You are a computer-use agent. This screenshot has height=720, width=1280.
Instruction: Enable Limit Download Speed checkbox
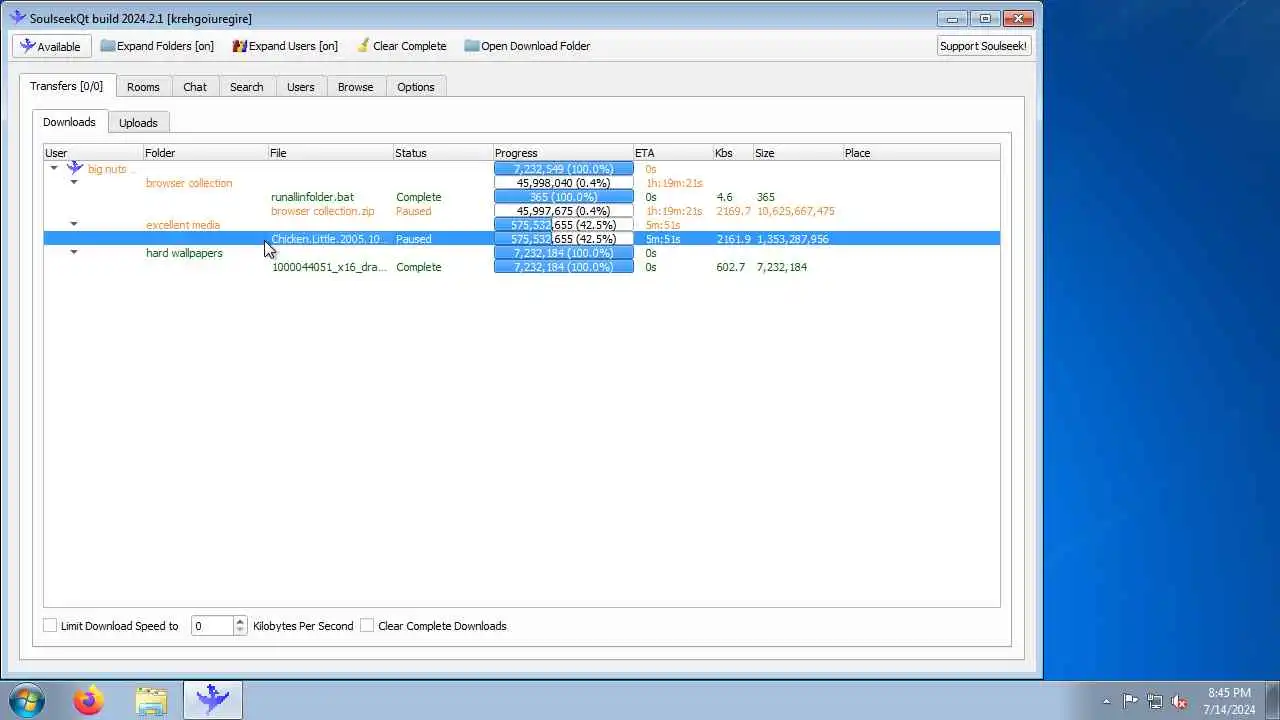(x=50, y=626)
